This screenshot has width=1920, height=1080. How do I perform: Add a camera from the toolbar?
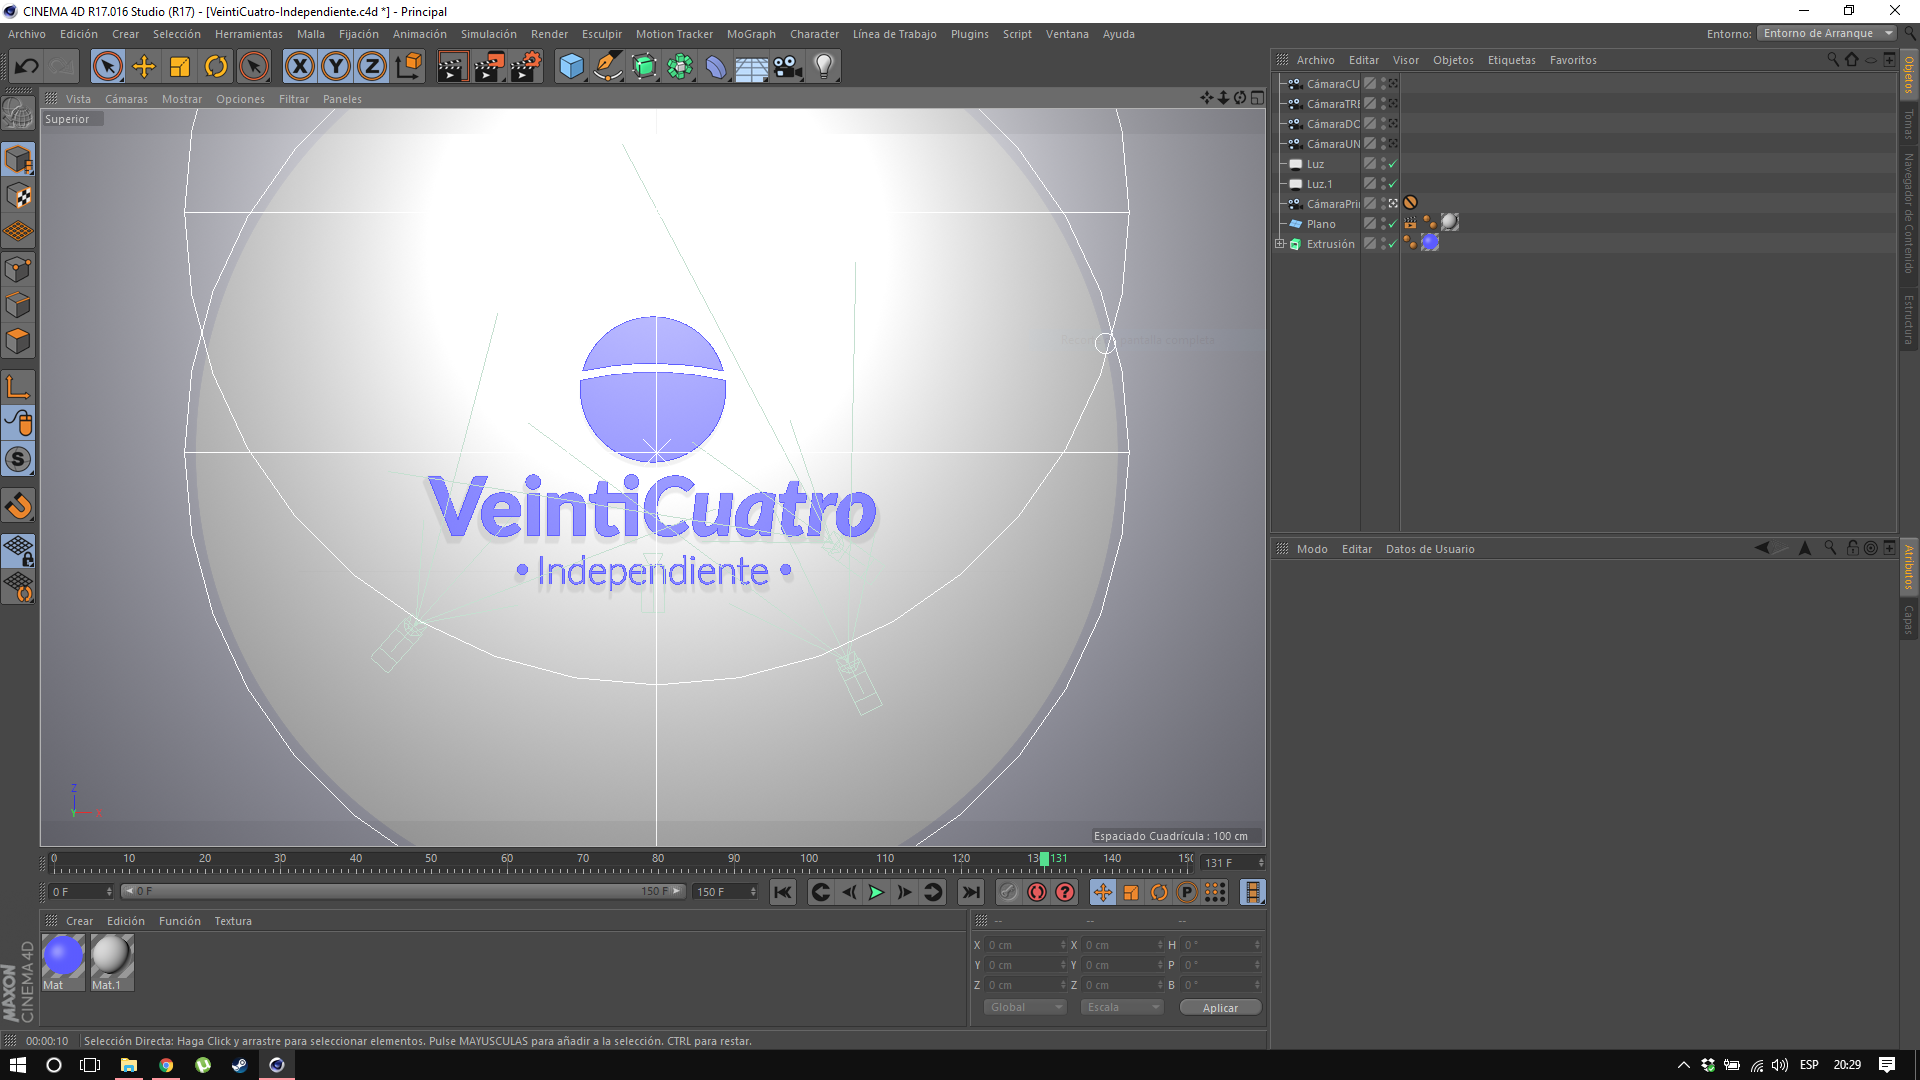click(x=788, y=67)
